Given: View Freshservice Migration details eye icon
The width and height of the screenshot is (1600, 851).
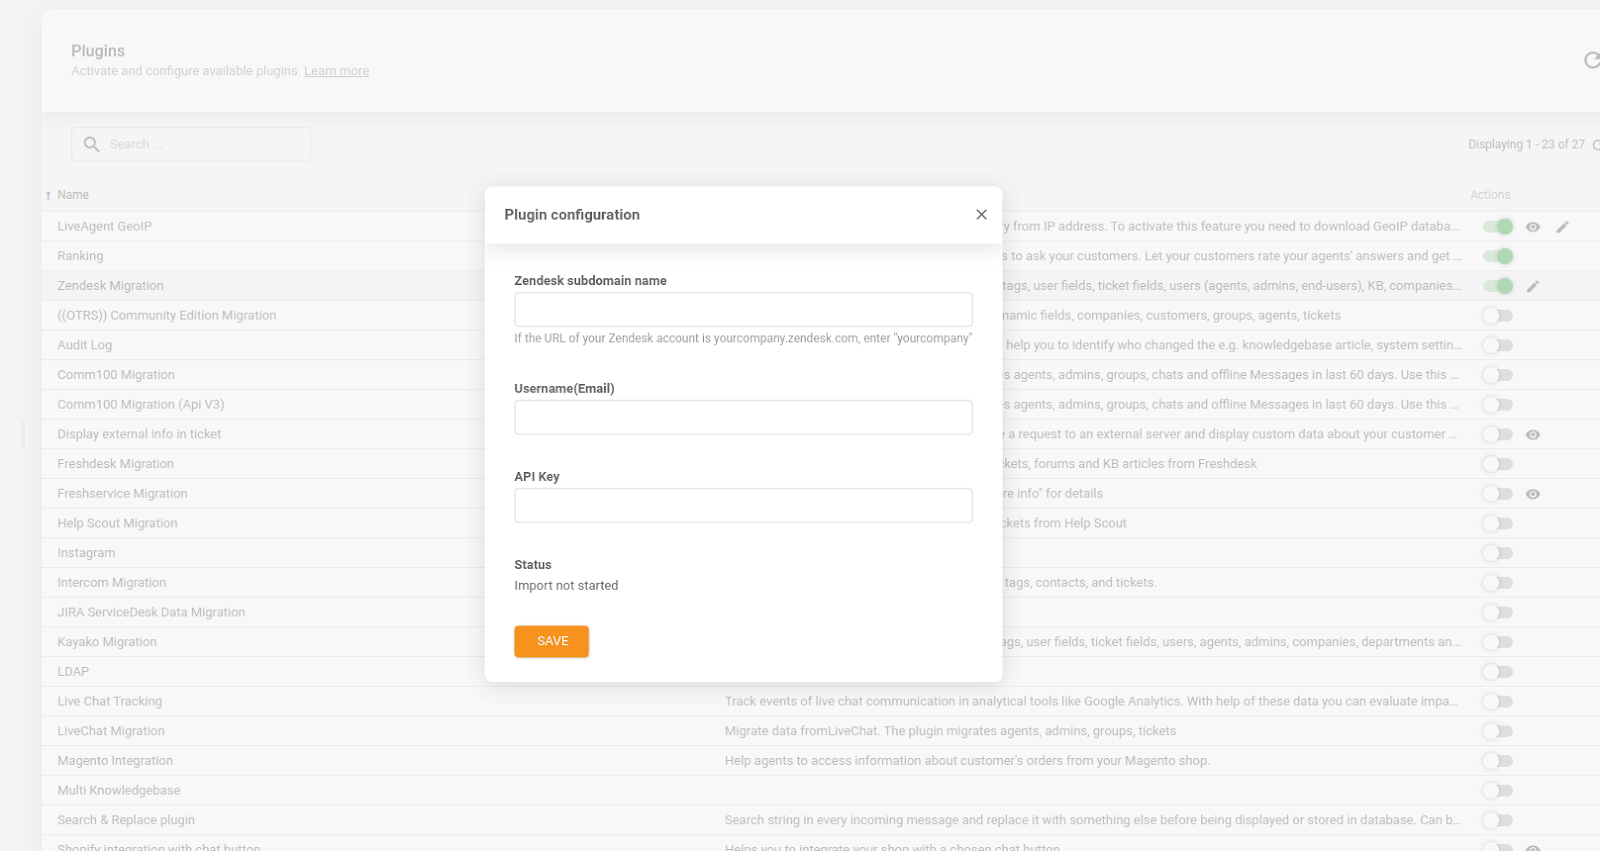Looking at the screenshot, I should (1533, 494).
